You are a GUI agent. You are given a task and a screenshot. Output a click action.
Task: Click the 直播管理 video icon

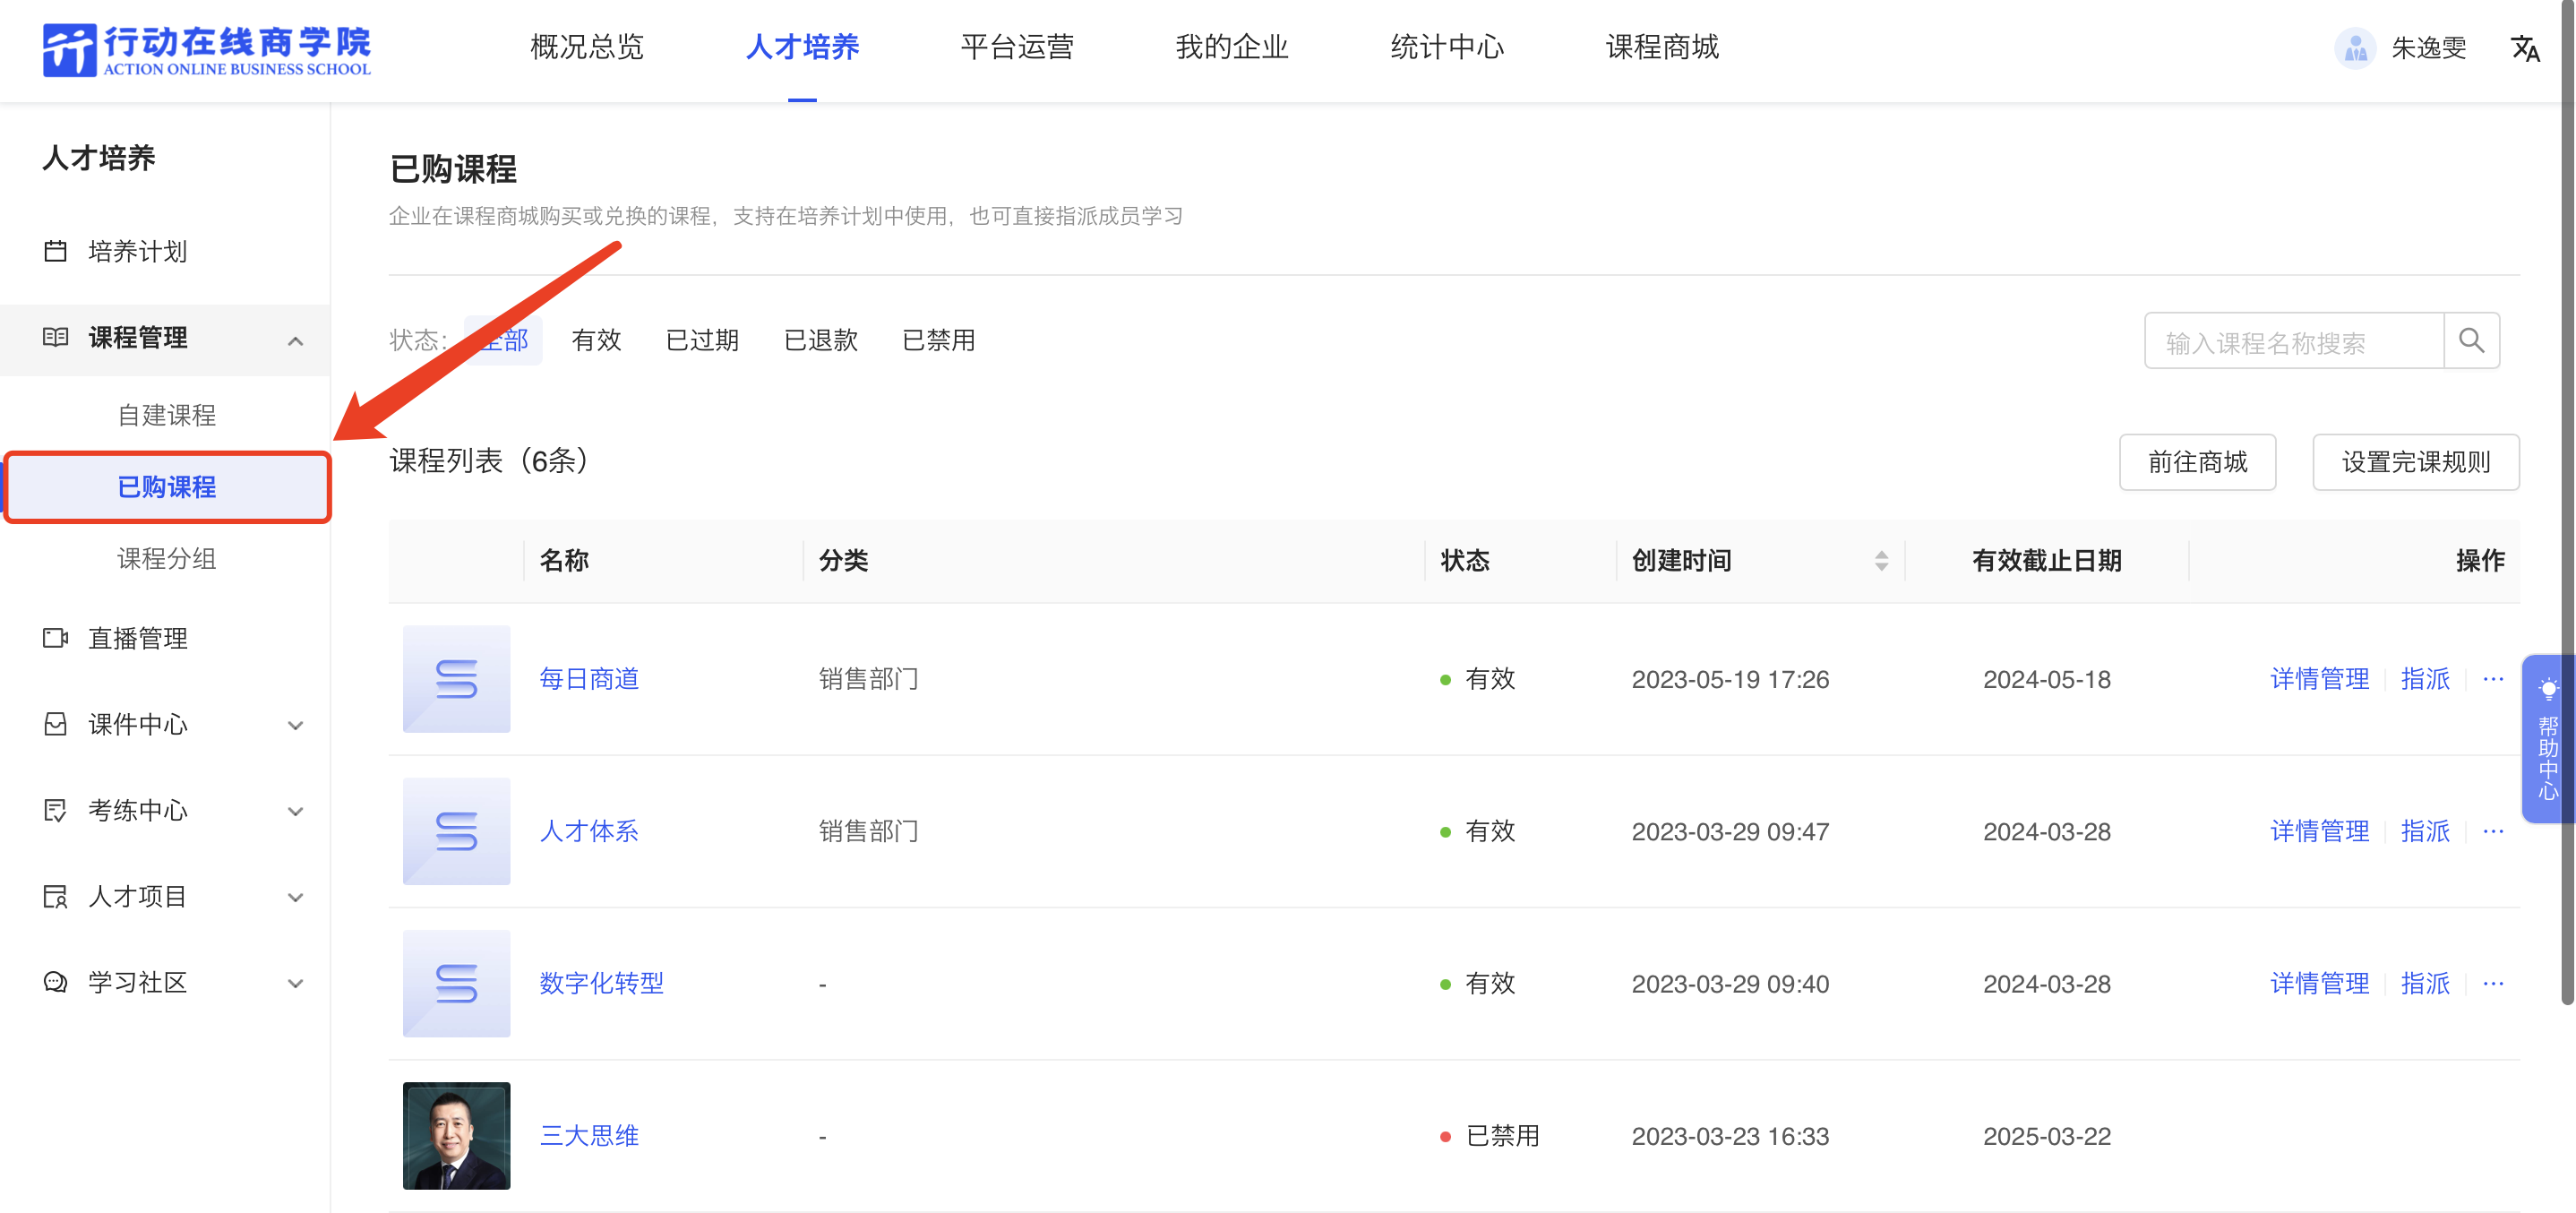point(55,638)
